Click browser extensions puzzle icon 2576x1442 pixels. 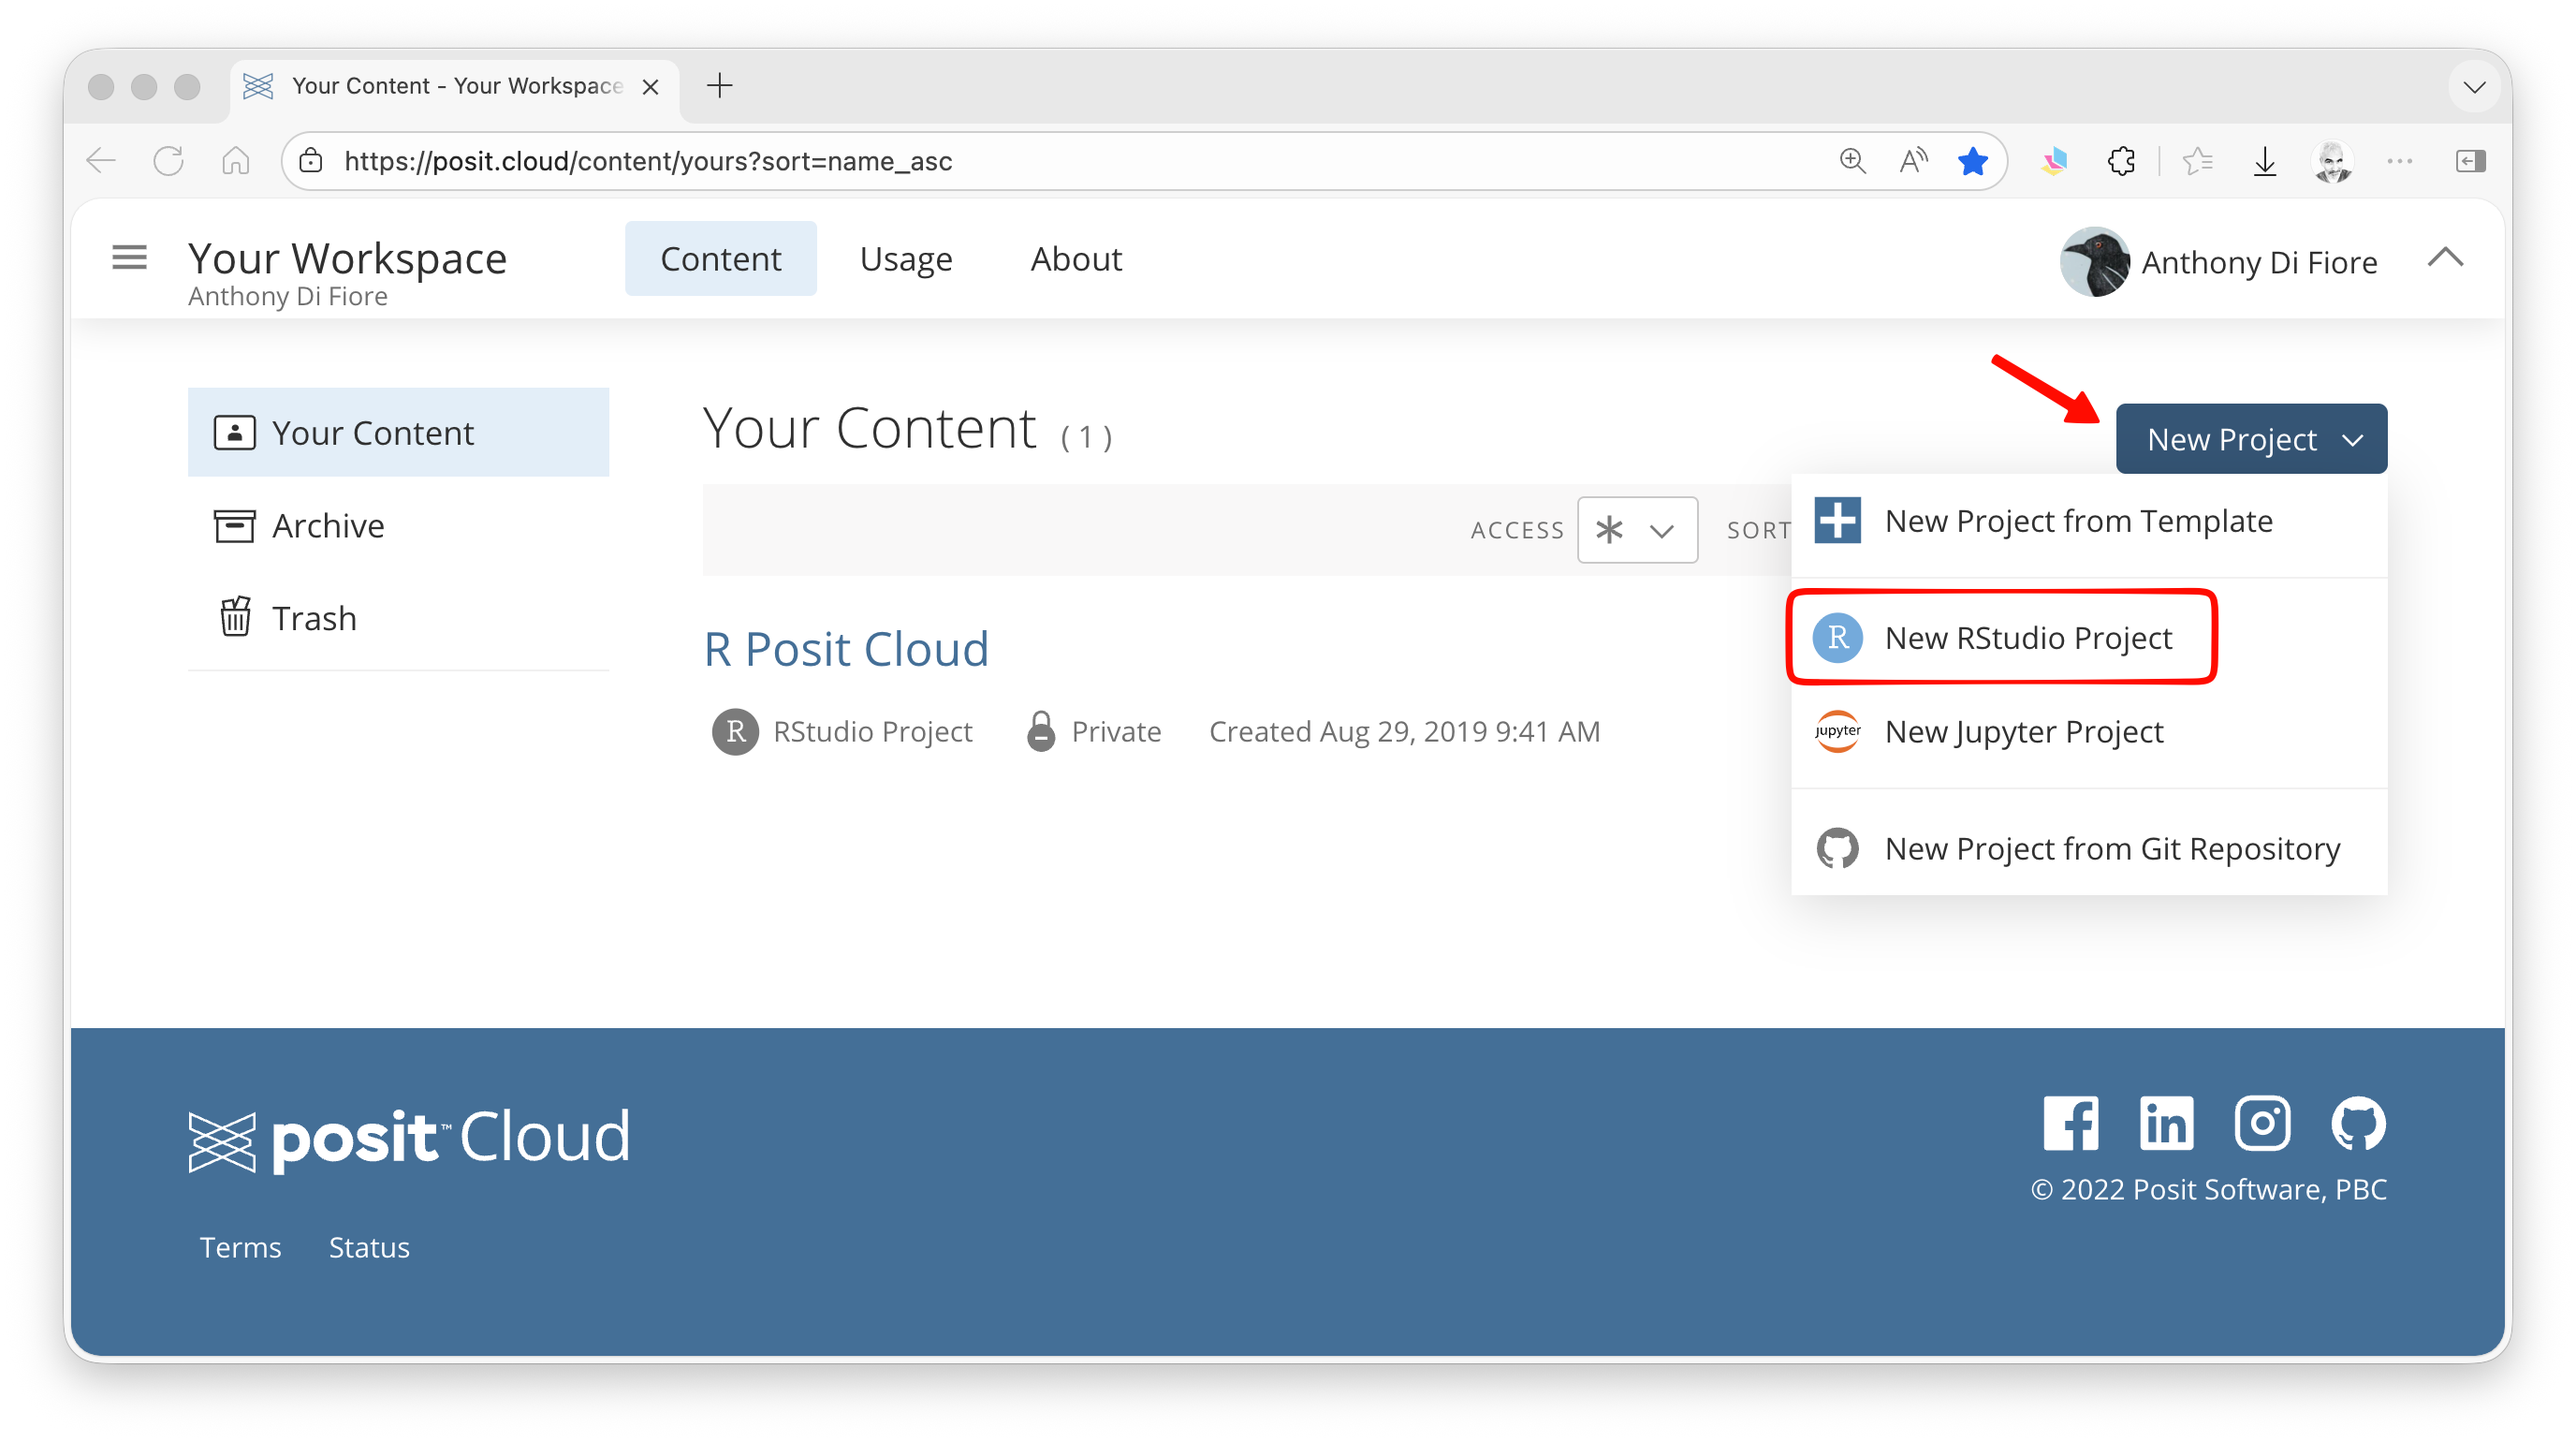pos(2121,161)
